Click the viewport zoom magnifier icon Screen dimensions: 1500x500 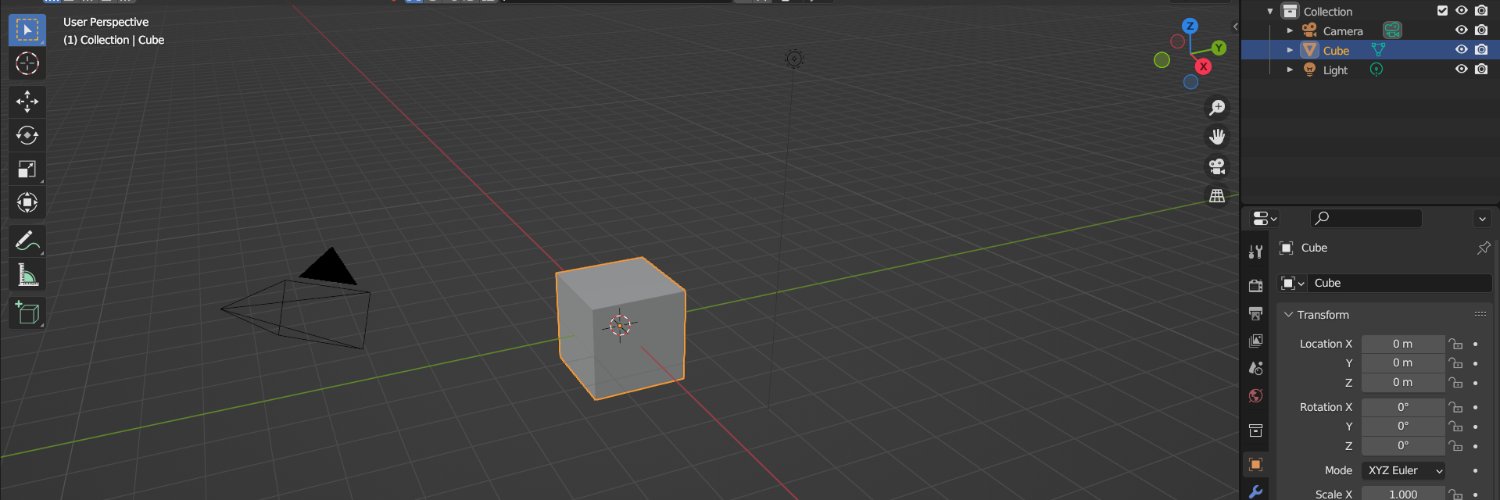pos(1217,107)
